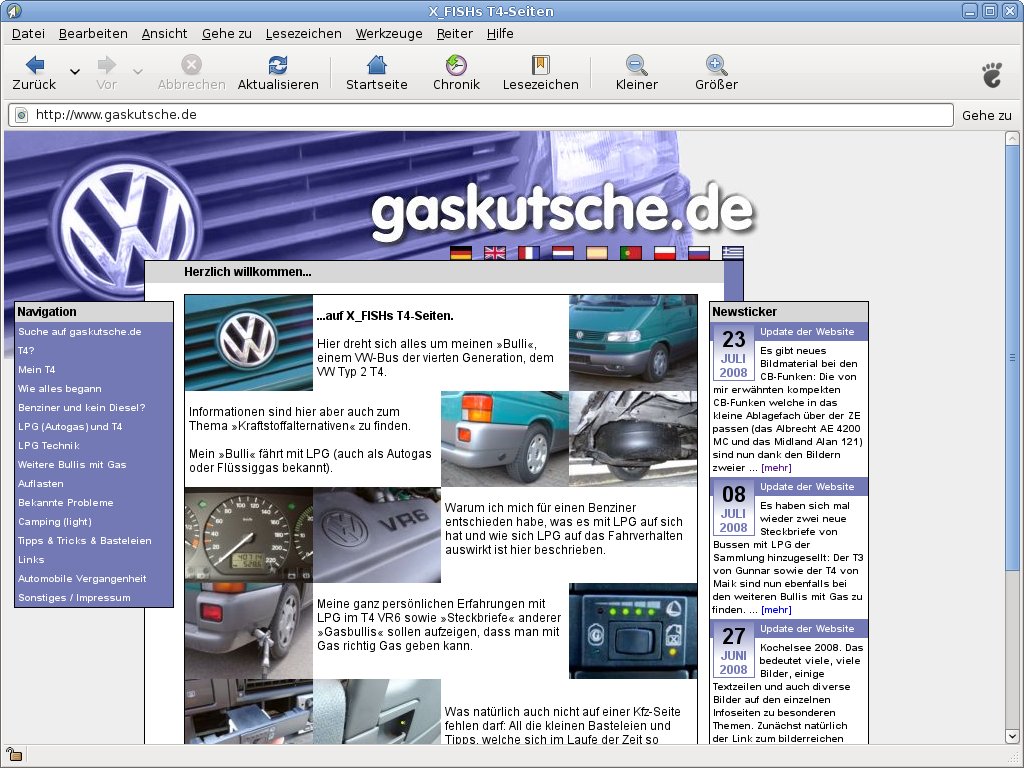Open Bekannte Probleme navigation link
Screen dimensions: 1024x768
pos(65,502)
